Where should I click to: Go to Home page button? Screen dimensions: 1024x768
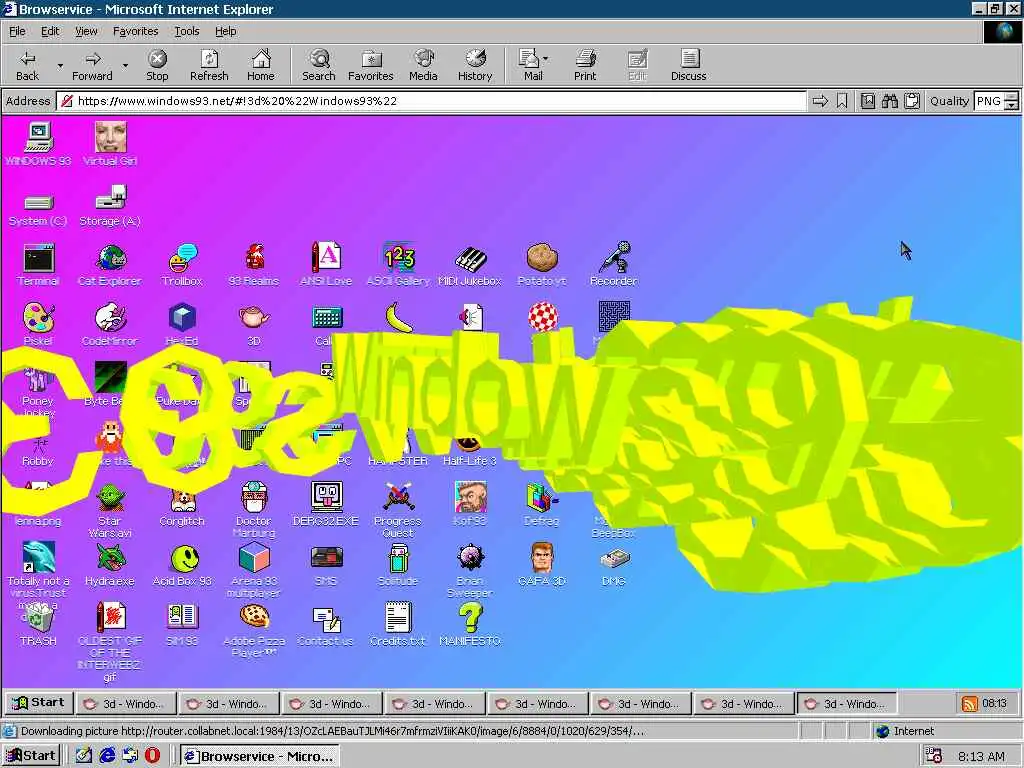click(261, 65)
